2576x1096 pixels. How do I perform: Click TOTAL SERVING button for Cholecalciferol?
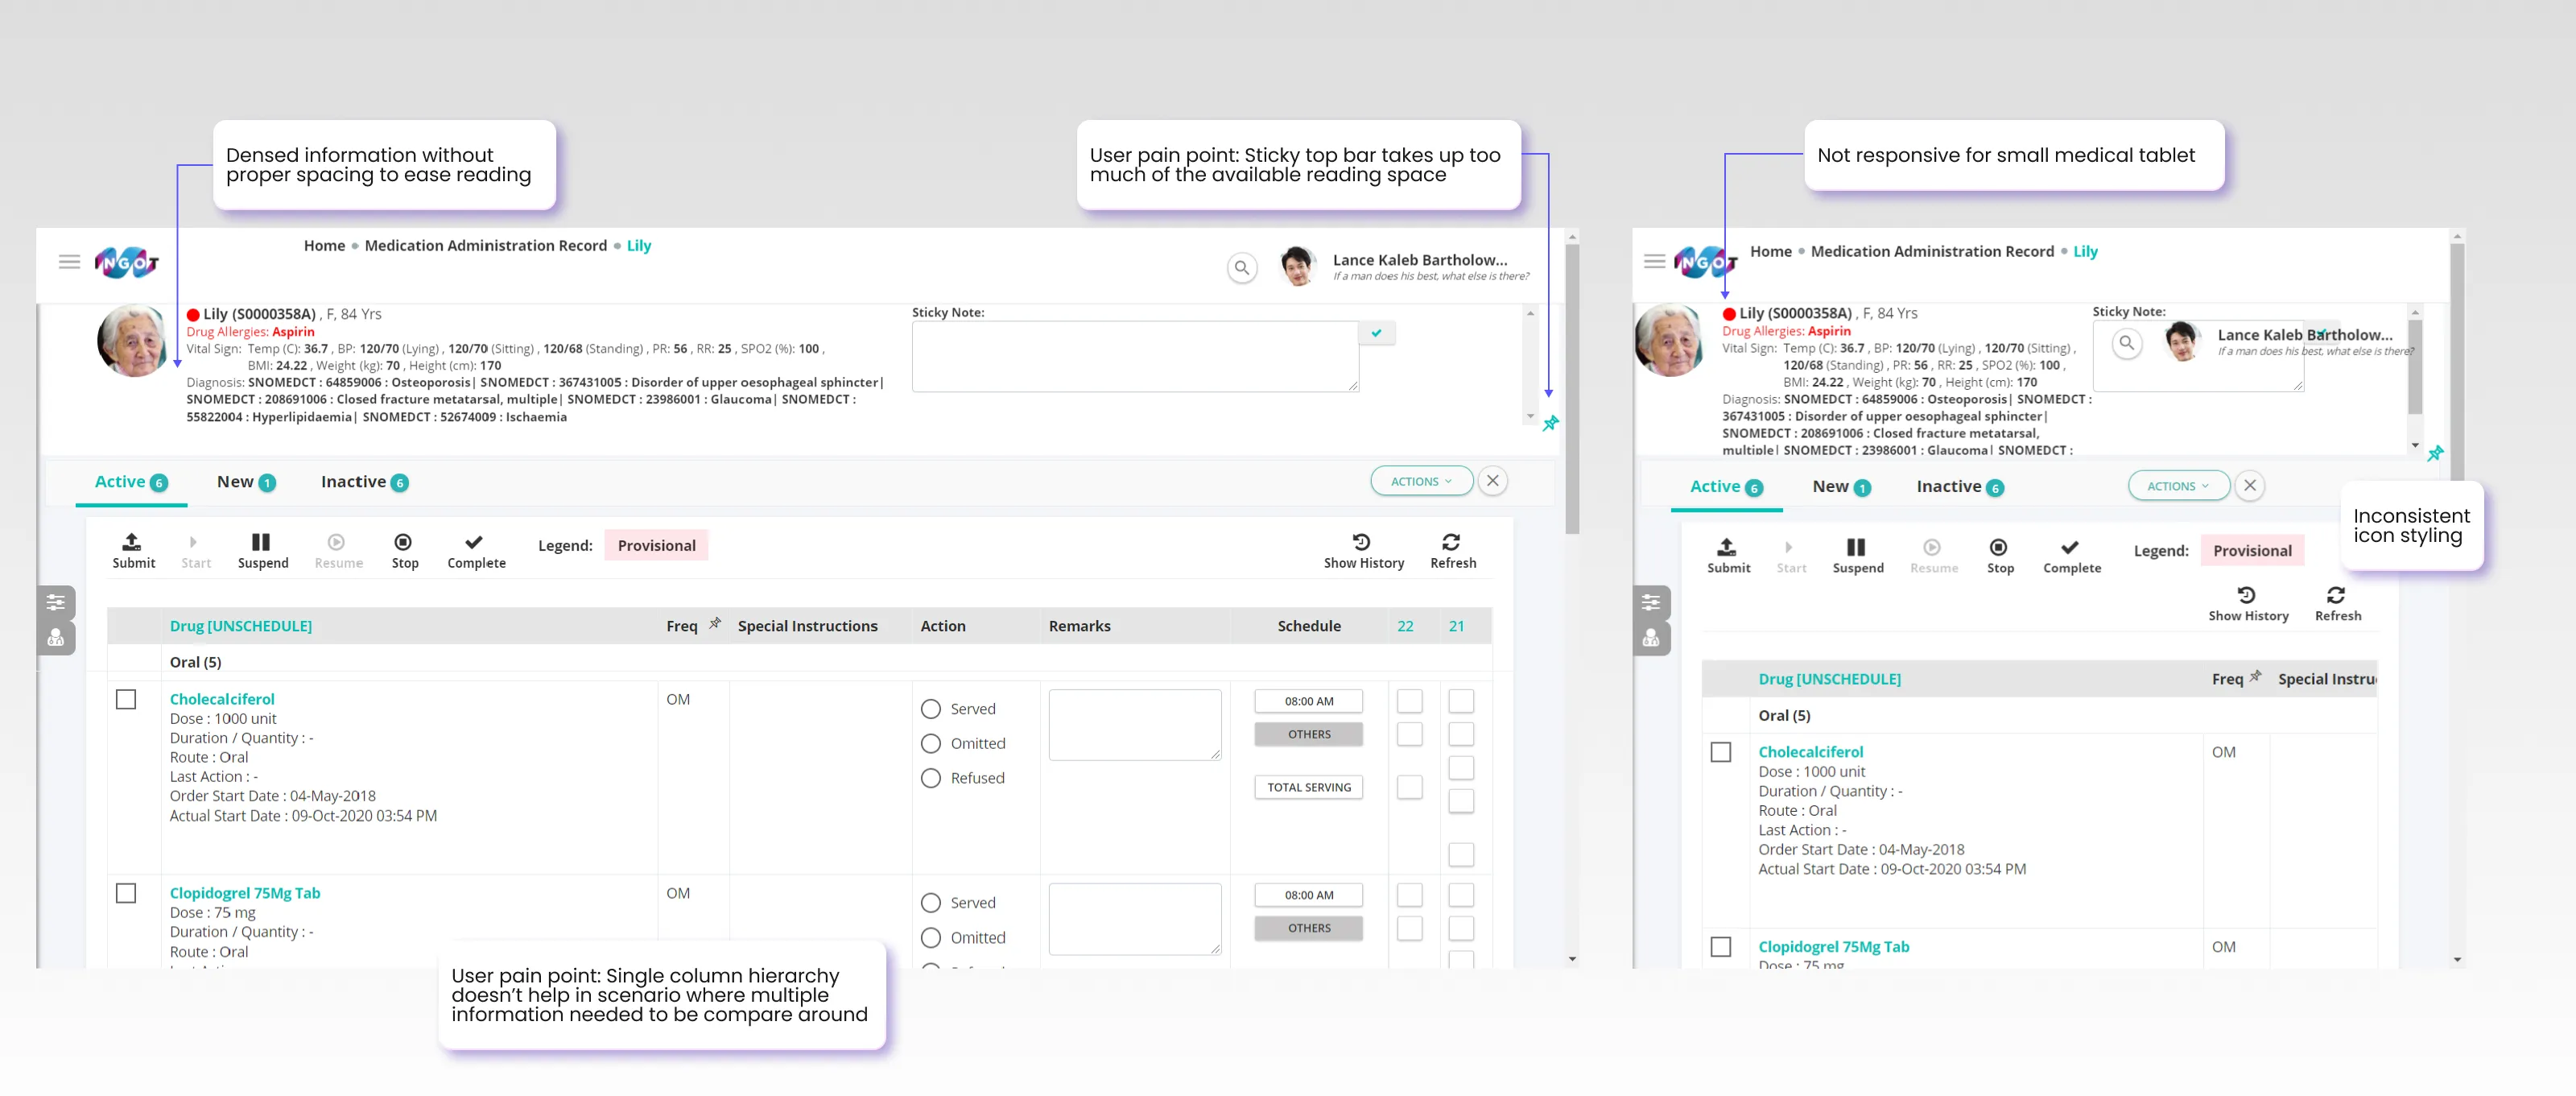pyautogui.click(x=1308, y=787)
